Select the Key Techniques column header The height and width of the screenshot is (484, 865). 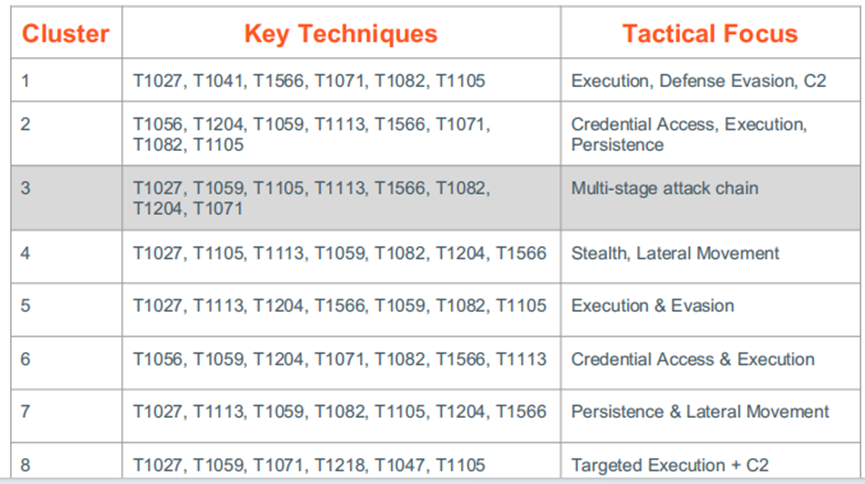coord(340,34)
